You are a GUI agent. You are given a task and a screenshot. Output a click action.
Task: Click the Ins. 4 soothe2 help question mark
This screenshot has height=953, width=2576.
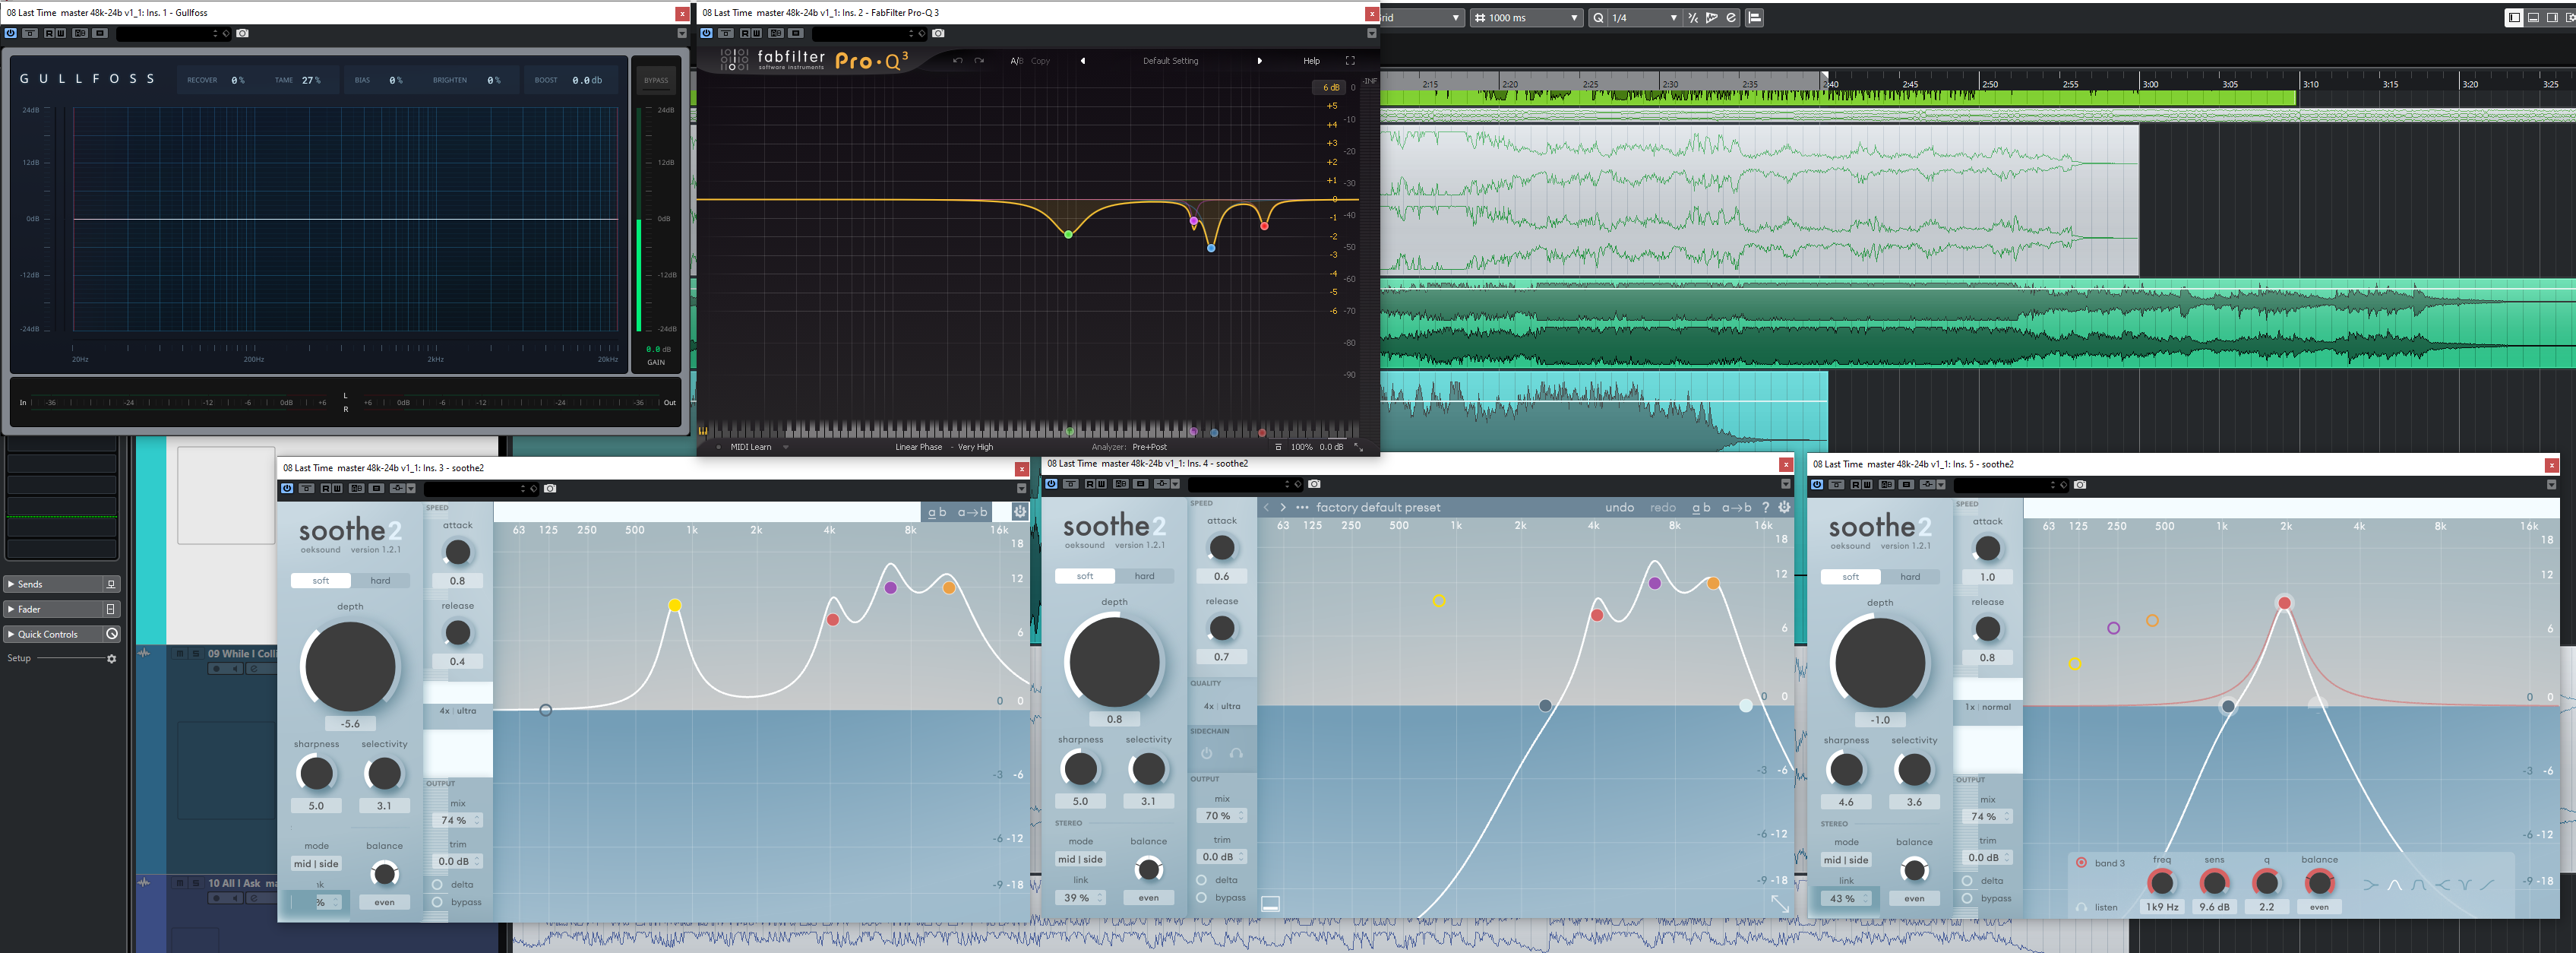pos(1766,507)
